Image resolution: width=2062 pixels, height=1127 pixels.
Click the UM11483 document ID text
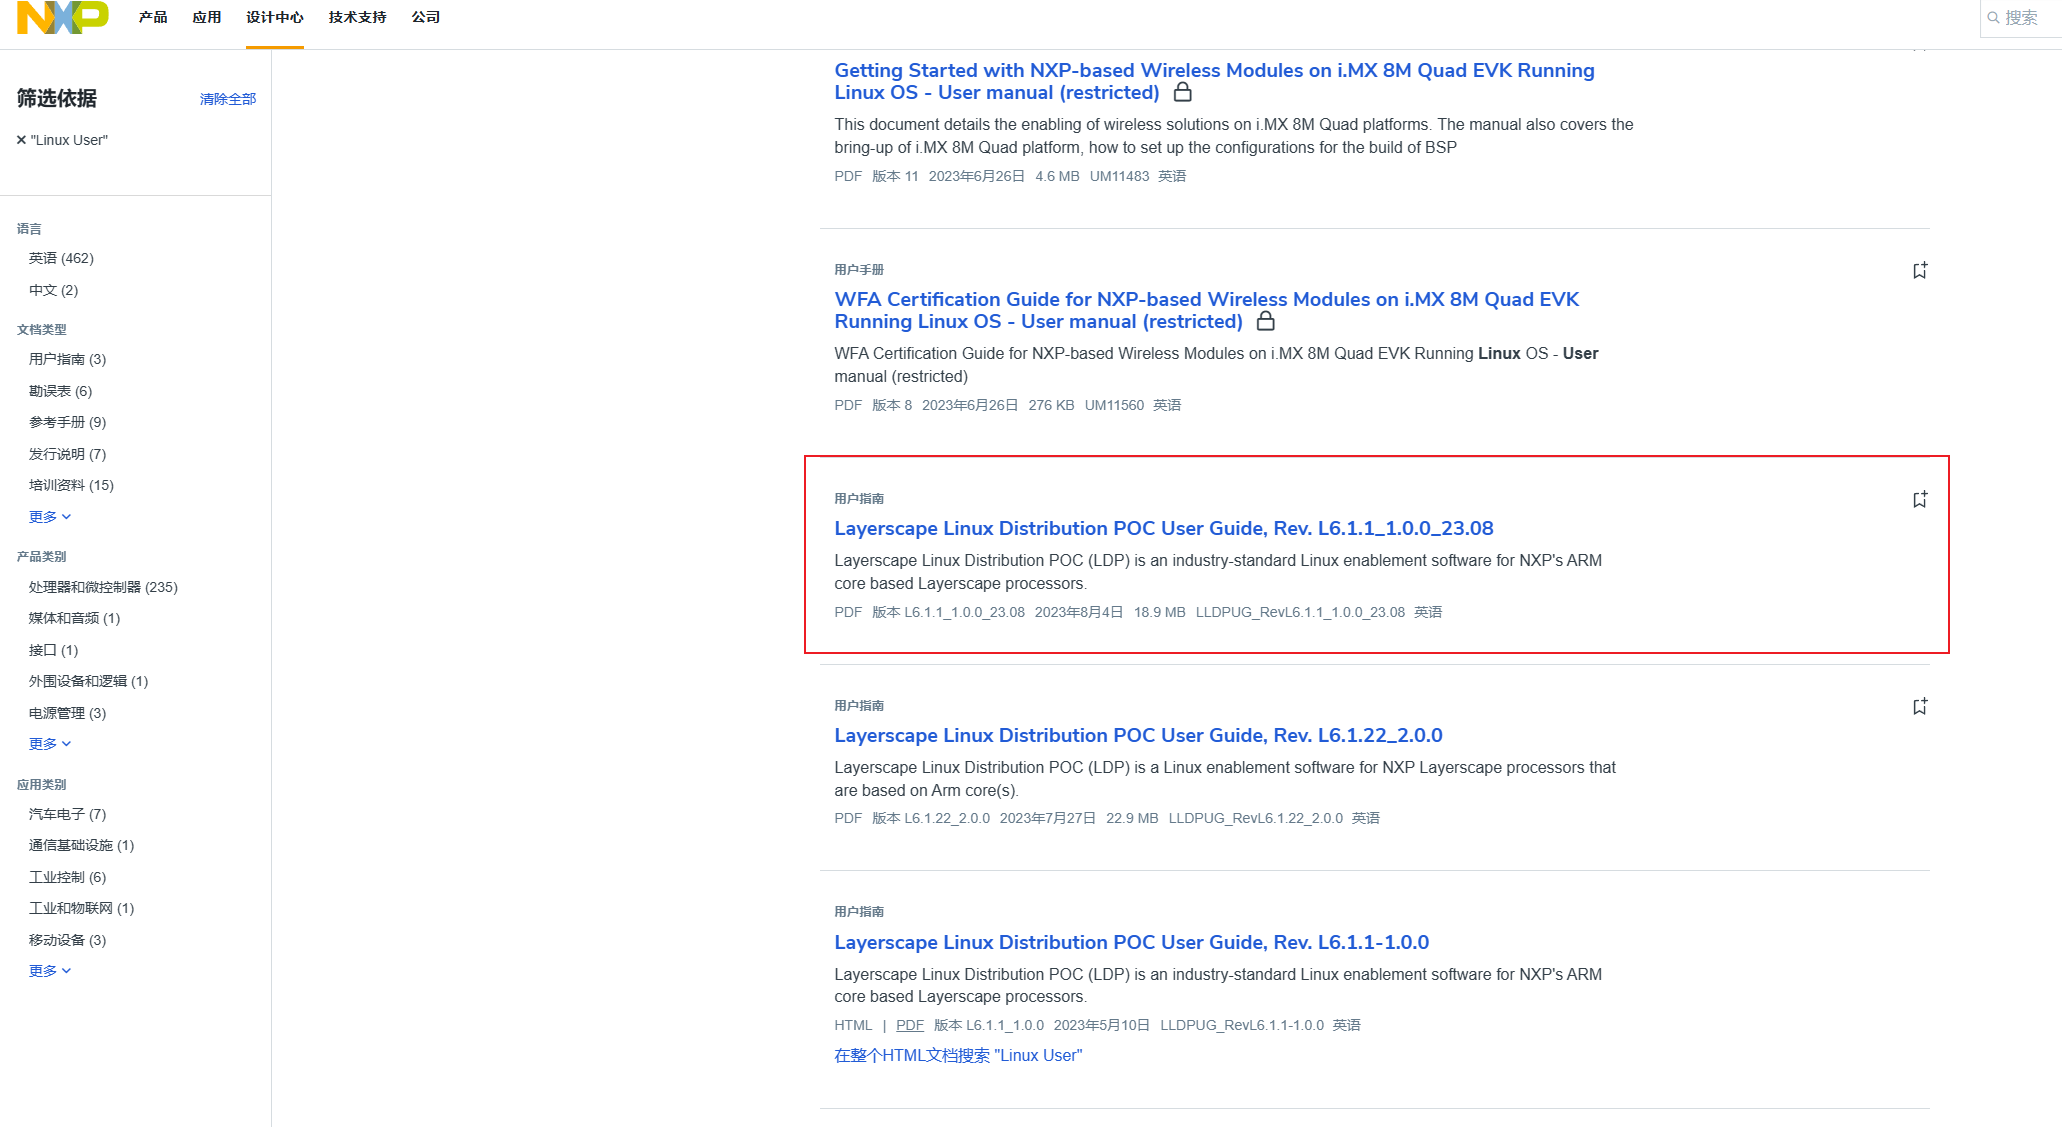pos(1119,176)
